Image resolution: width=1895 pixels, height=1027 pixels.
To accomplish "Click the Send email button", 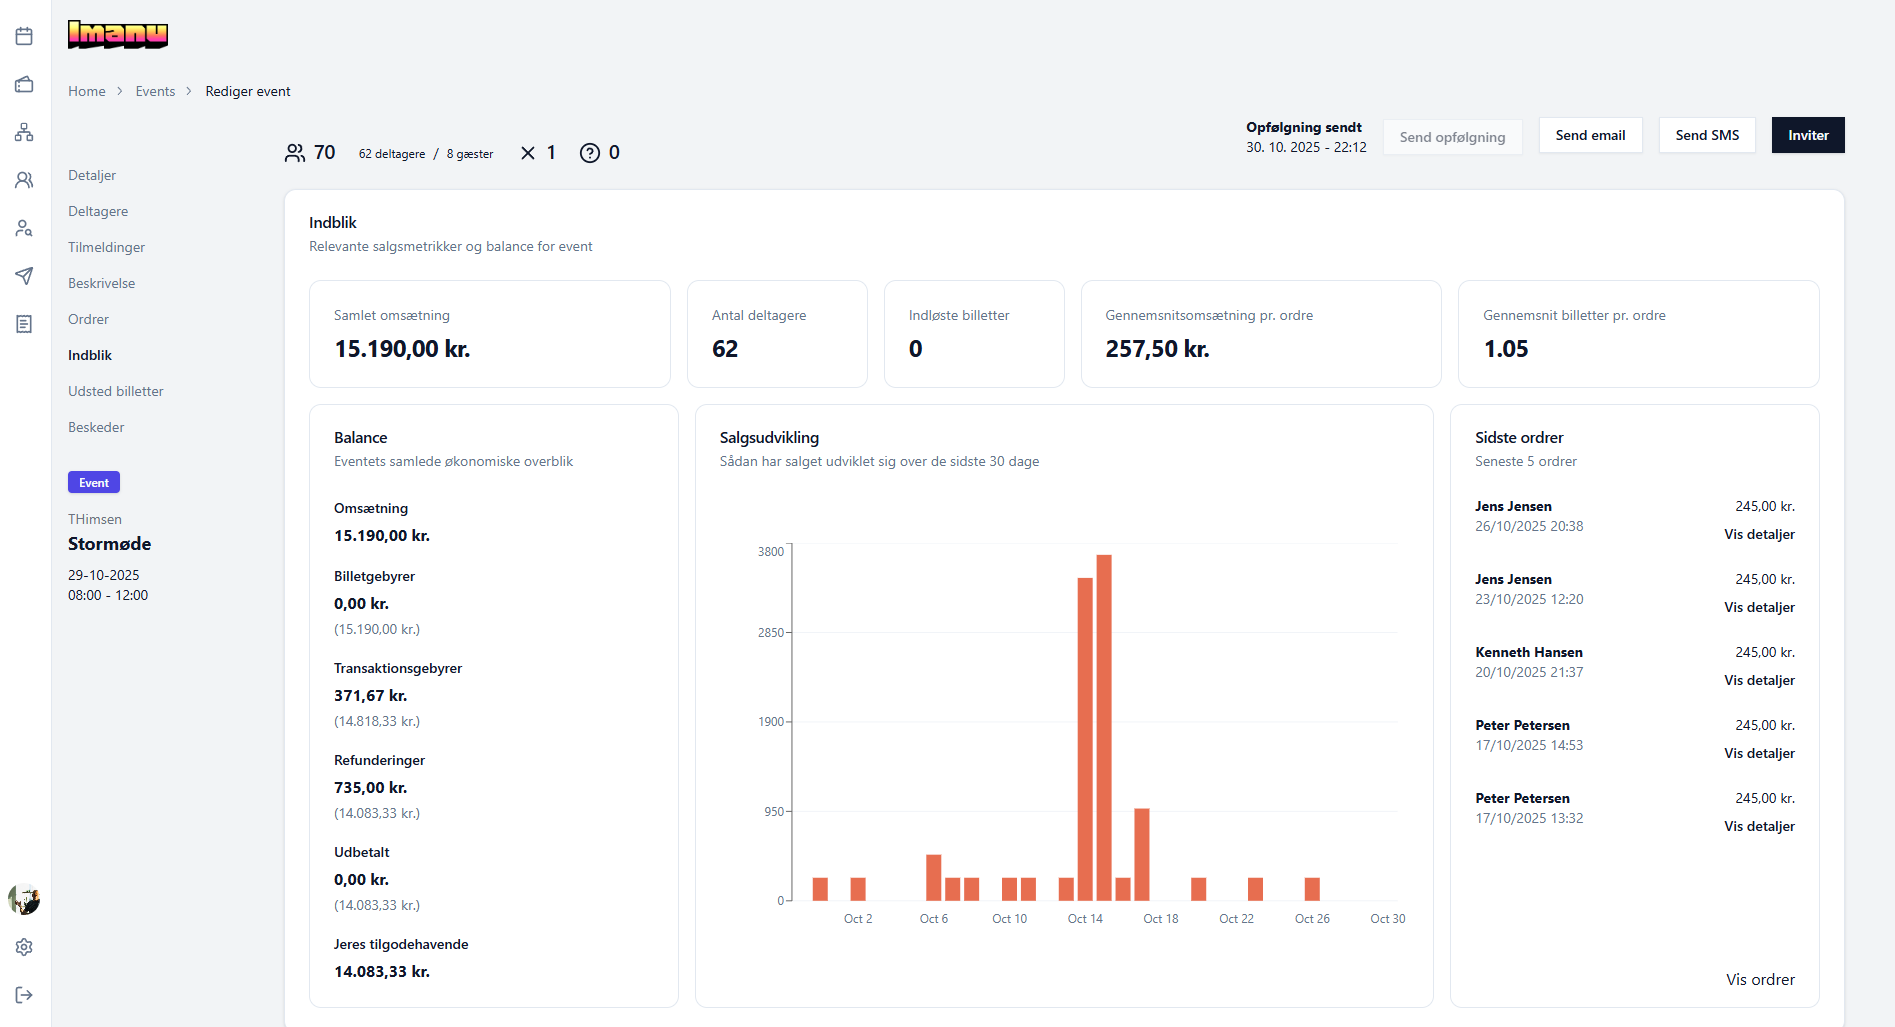I will (1589, 135).
